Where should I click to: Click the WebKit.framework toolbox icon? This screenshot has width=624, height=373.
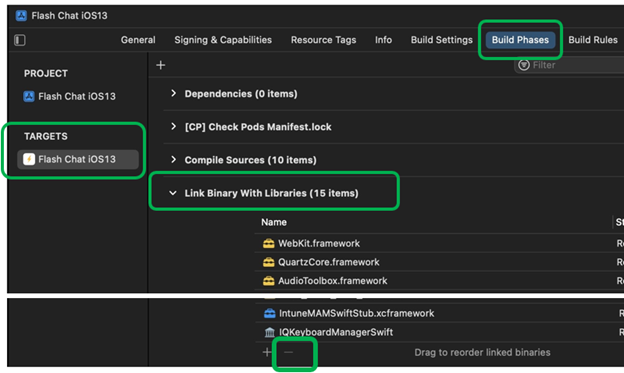click(269, 243)
